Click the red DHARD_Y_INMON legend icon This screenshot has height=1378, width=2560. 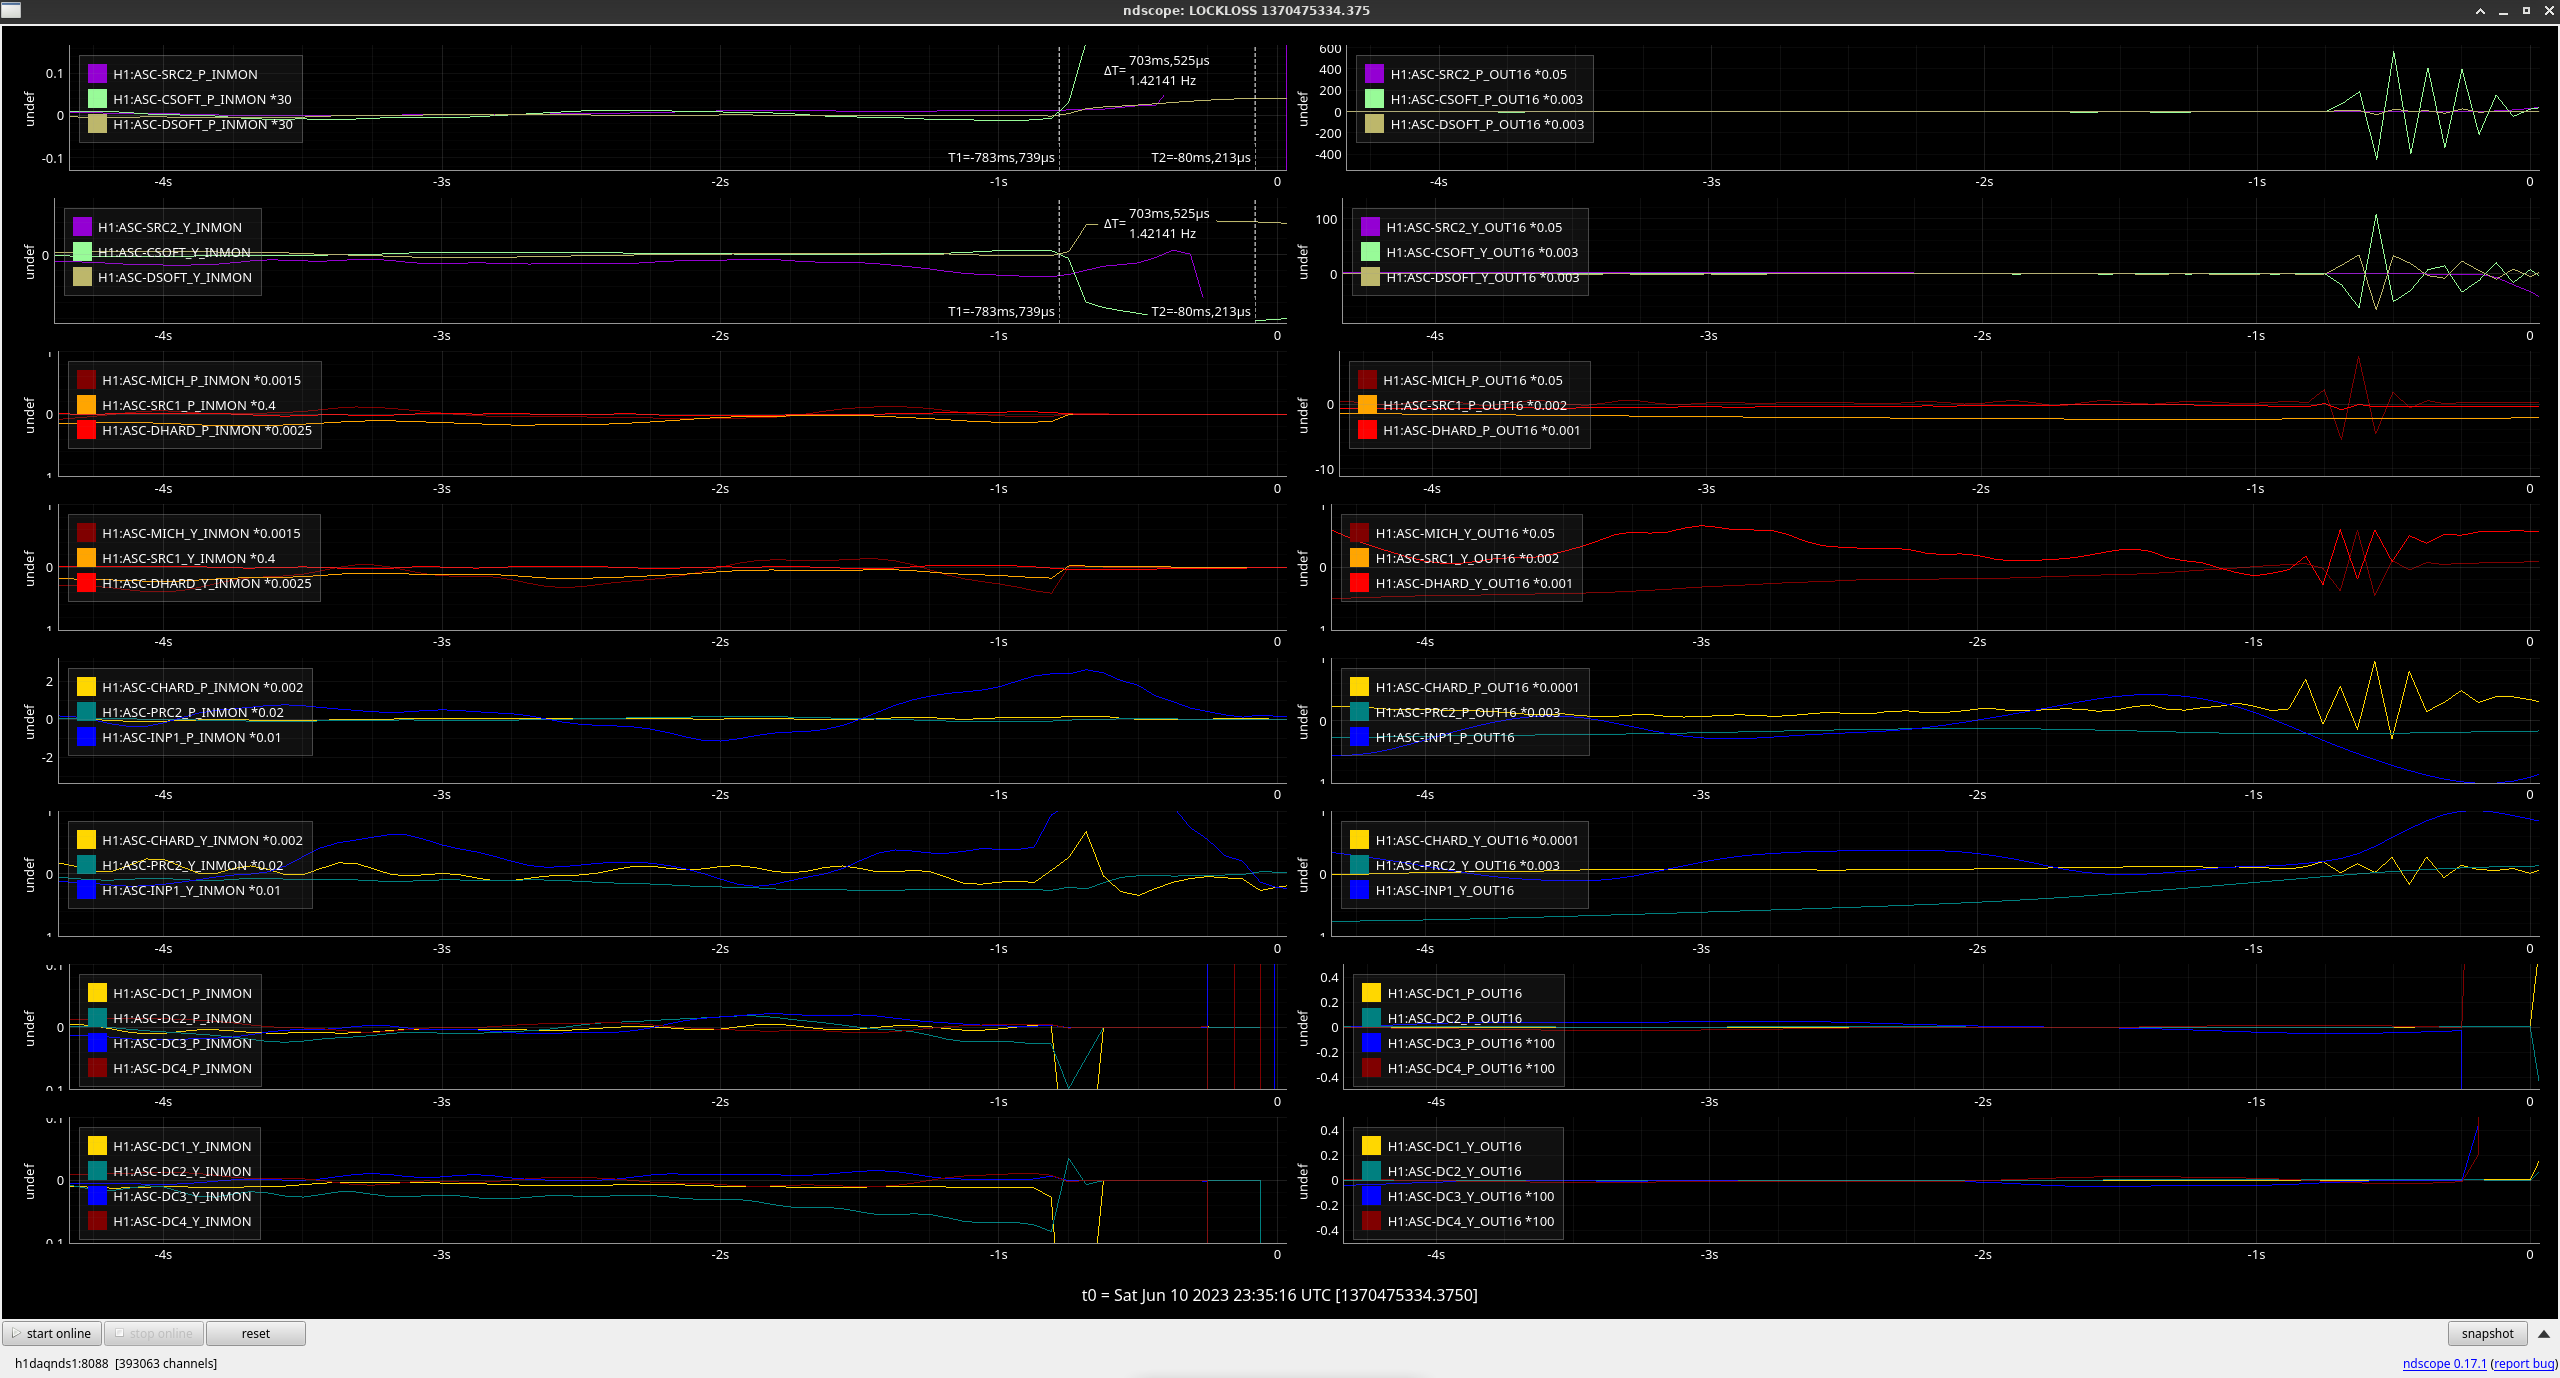coord(86,583)
